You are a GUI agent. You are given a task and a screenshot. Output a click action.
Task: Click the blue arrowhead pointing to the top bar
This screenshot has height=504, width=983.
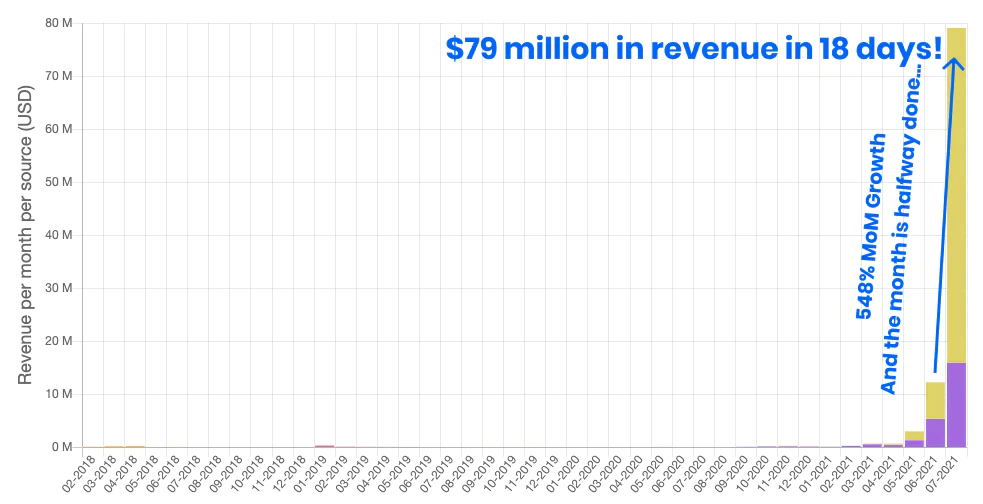point(955,64)
